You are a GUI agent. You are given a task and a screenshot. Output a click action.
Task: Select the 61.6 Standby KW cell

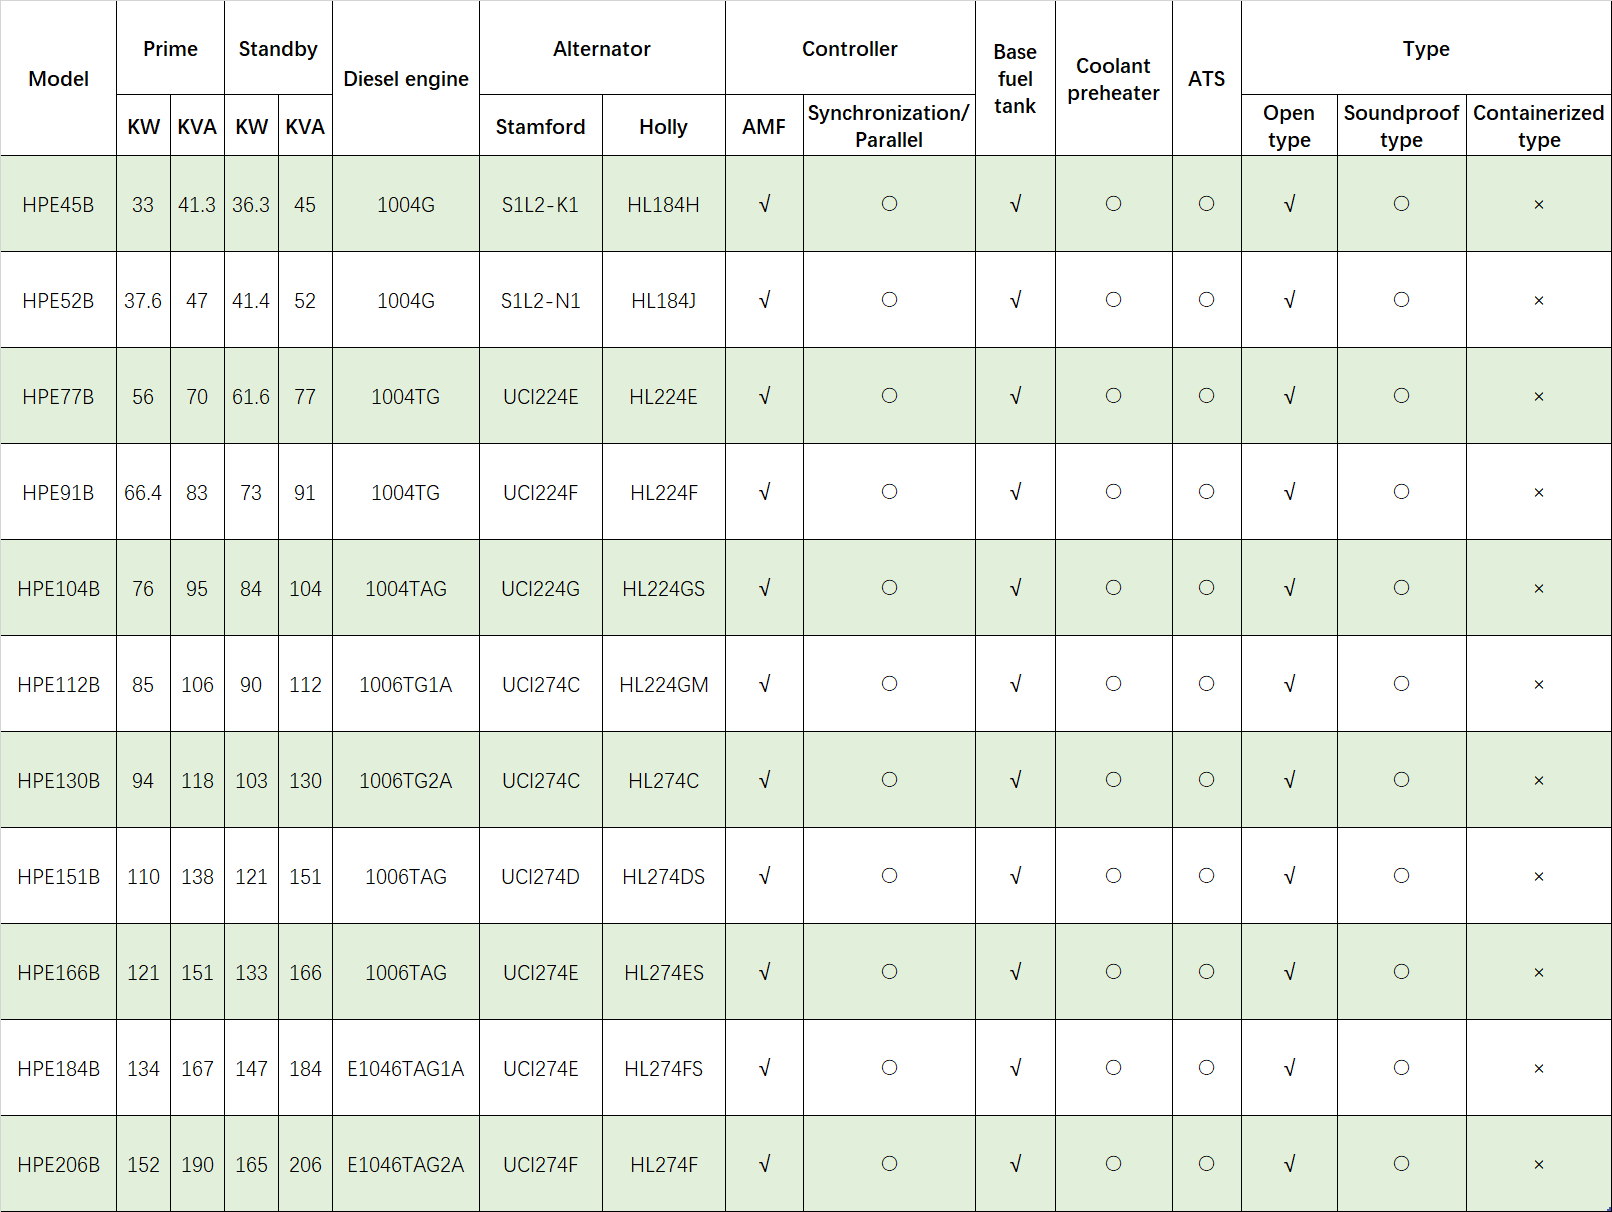tap(251, 396)
